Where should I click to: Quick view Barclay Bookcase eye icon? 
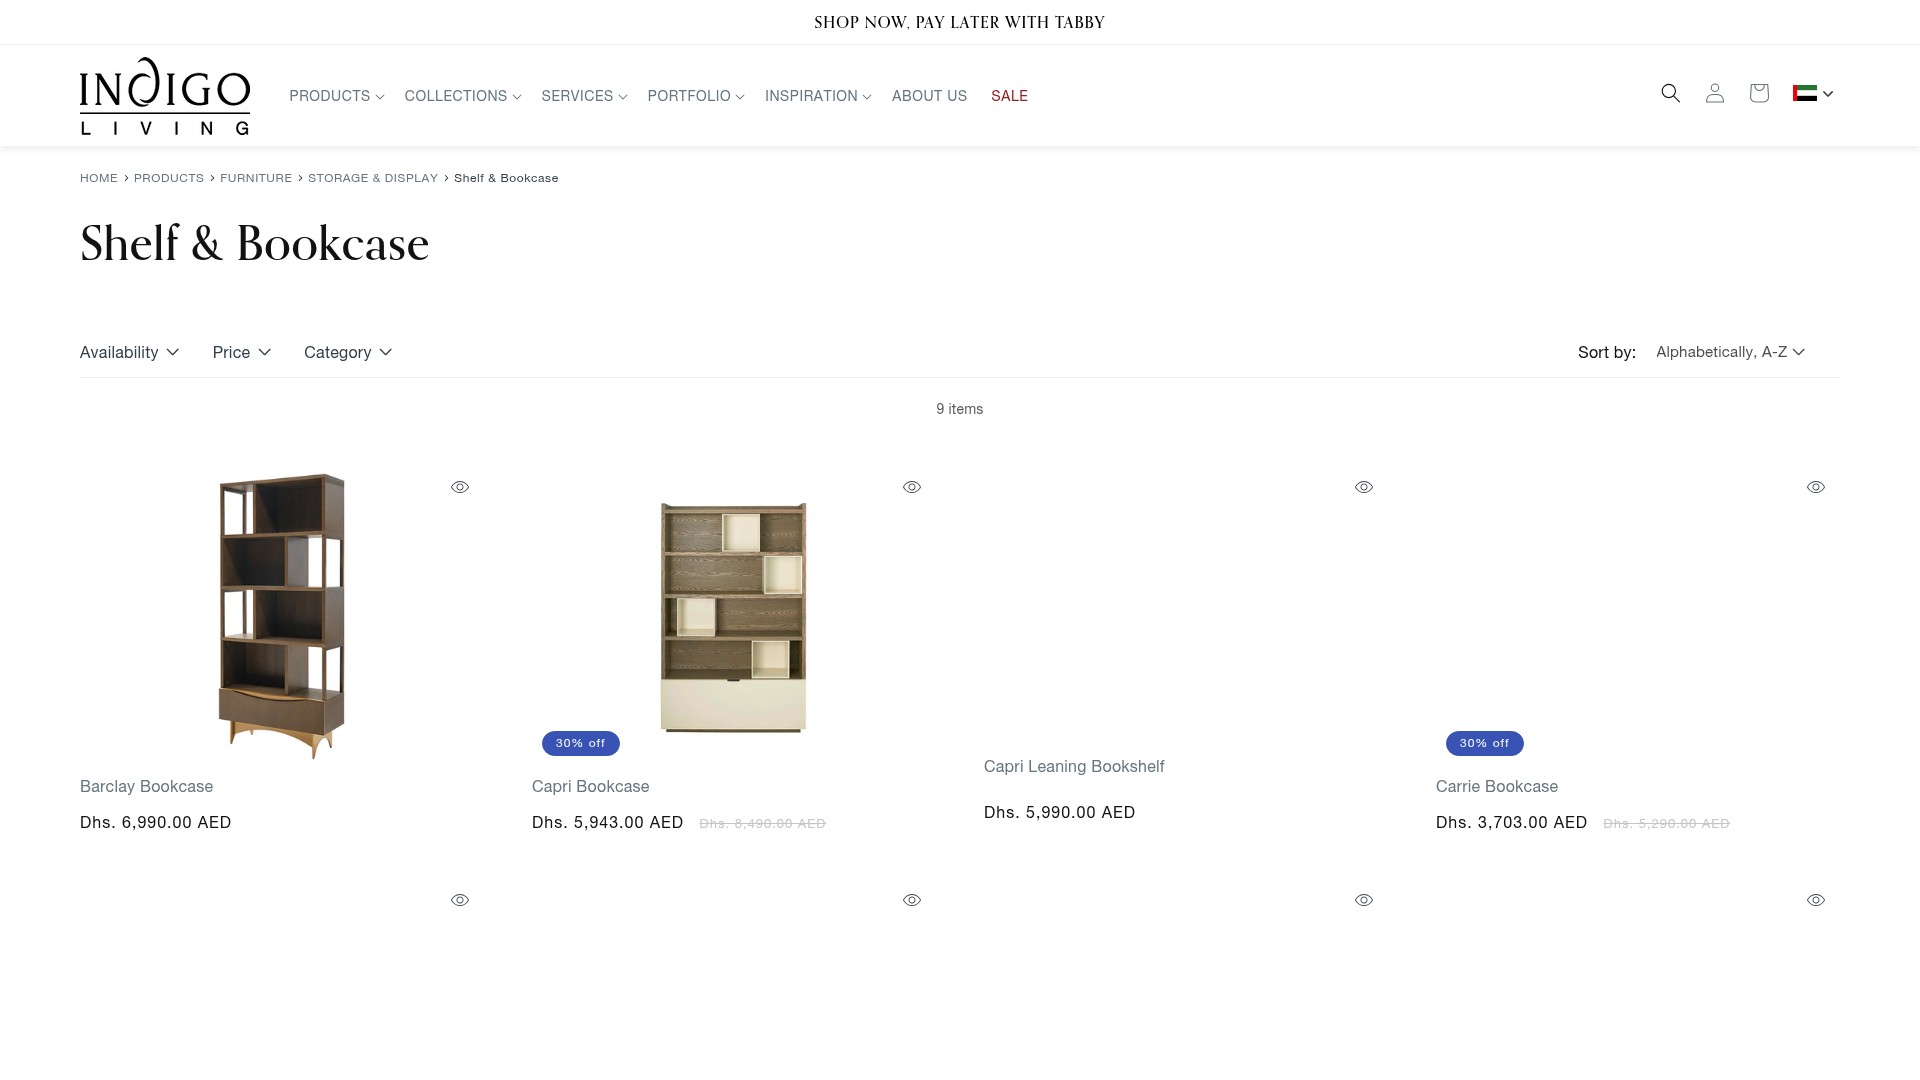click(460, 487)
